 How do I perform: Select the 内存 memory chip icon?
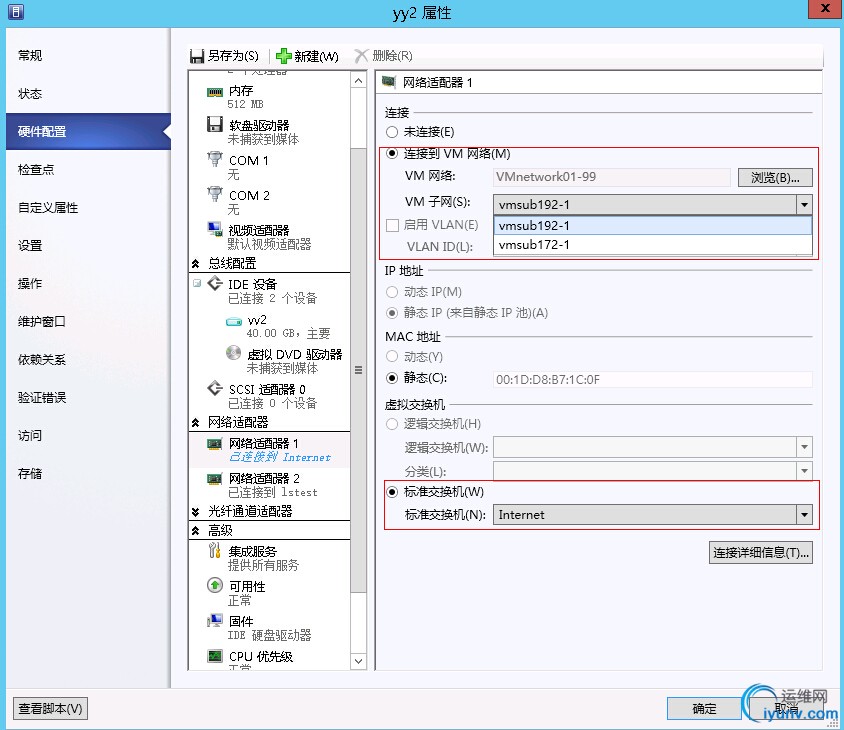tap(215, 93)
